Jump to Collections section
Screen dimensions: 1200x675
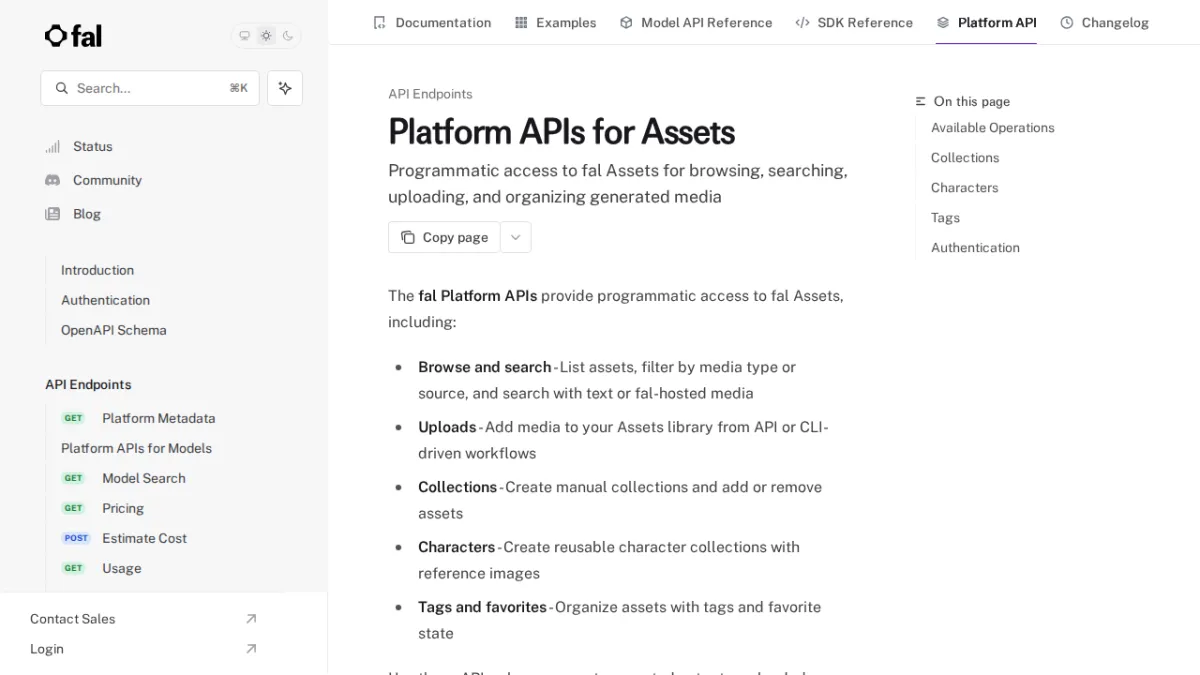(x=965, y=158)
